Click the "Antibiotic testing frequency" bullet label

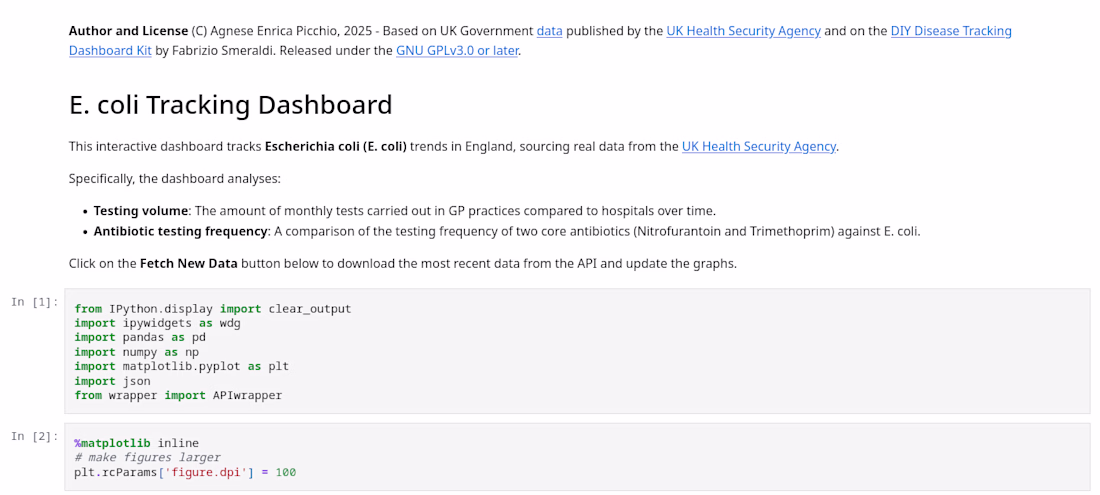(x=180, y=231)
